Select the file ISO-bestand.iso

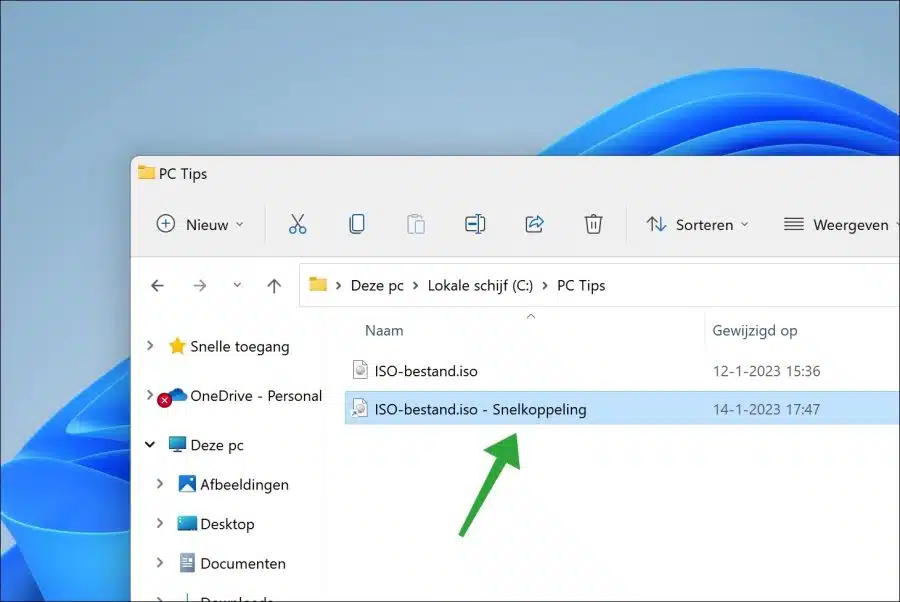[x=426, y=371]
